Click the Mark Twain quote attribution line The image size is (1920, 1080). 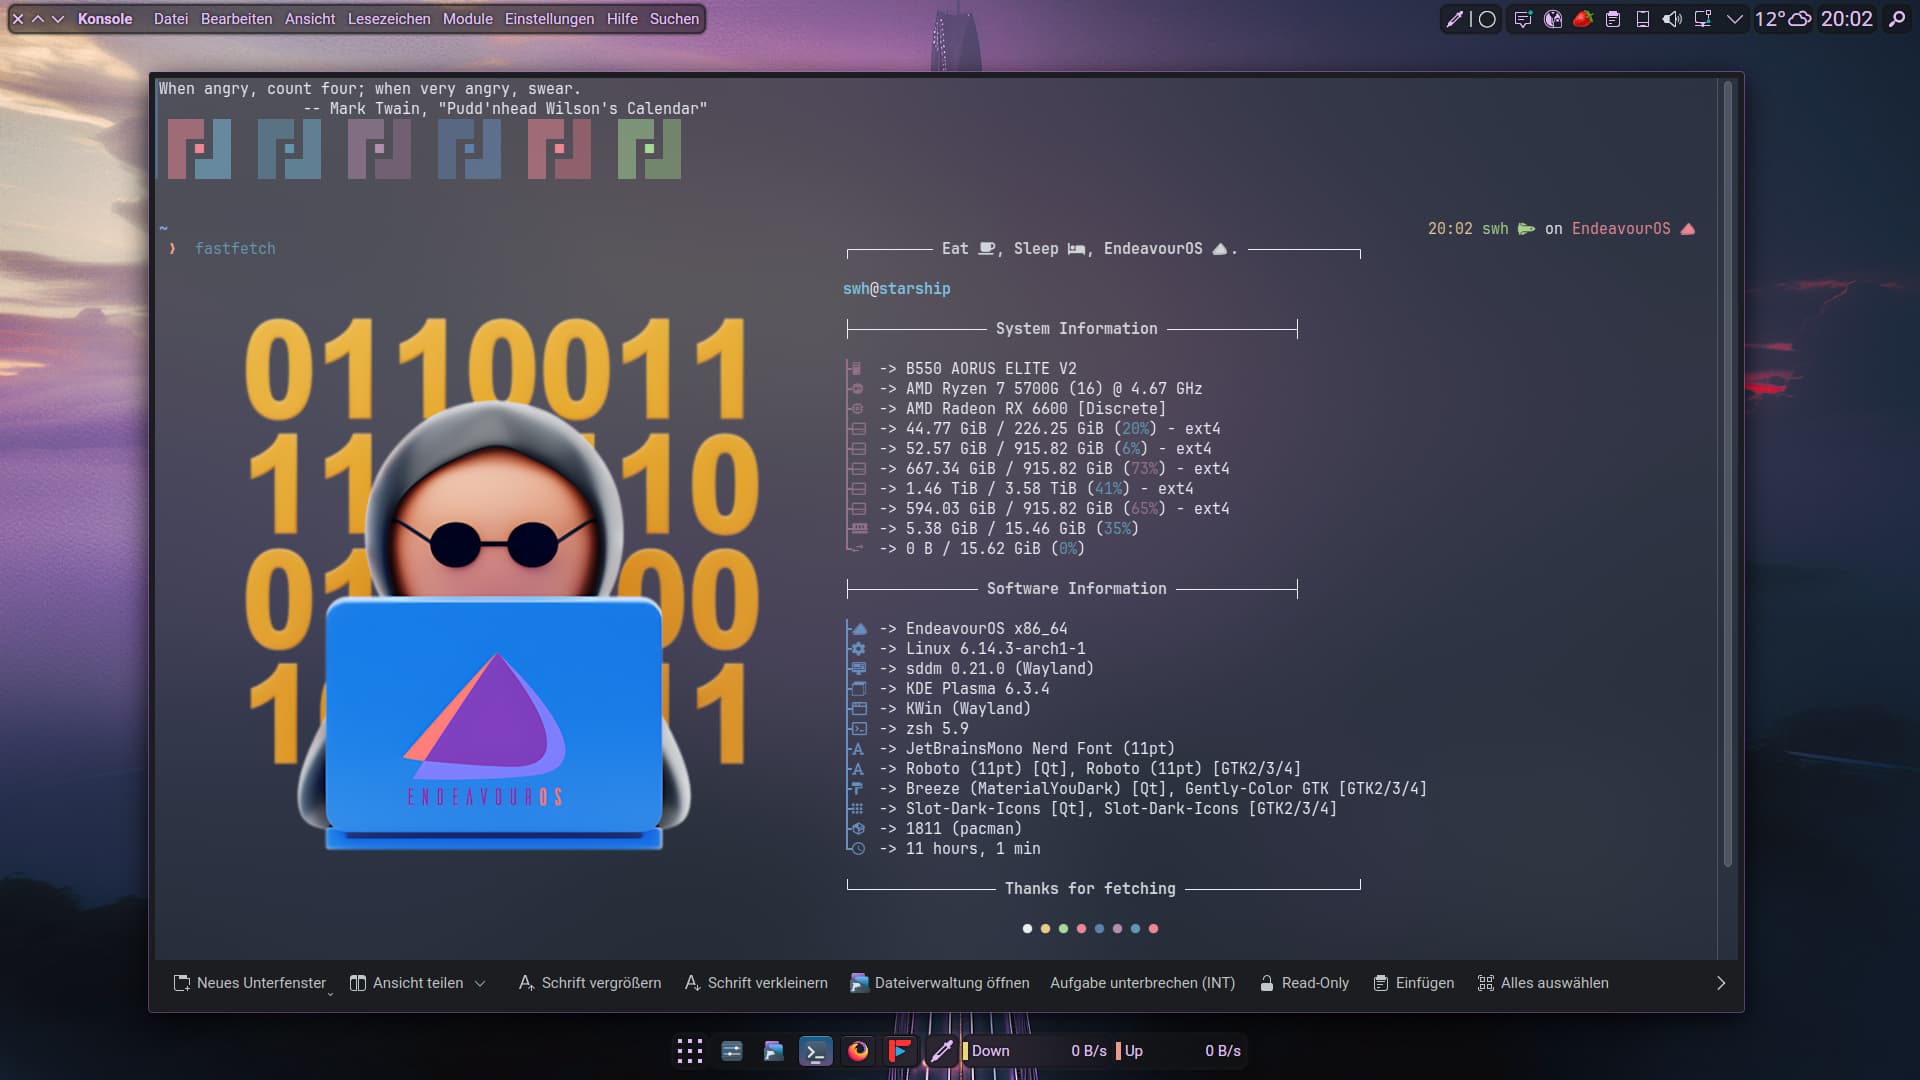505,109
